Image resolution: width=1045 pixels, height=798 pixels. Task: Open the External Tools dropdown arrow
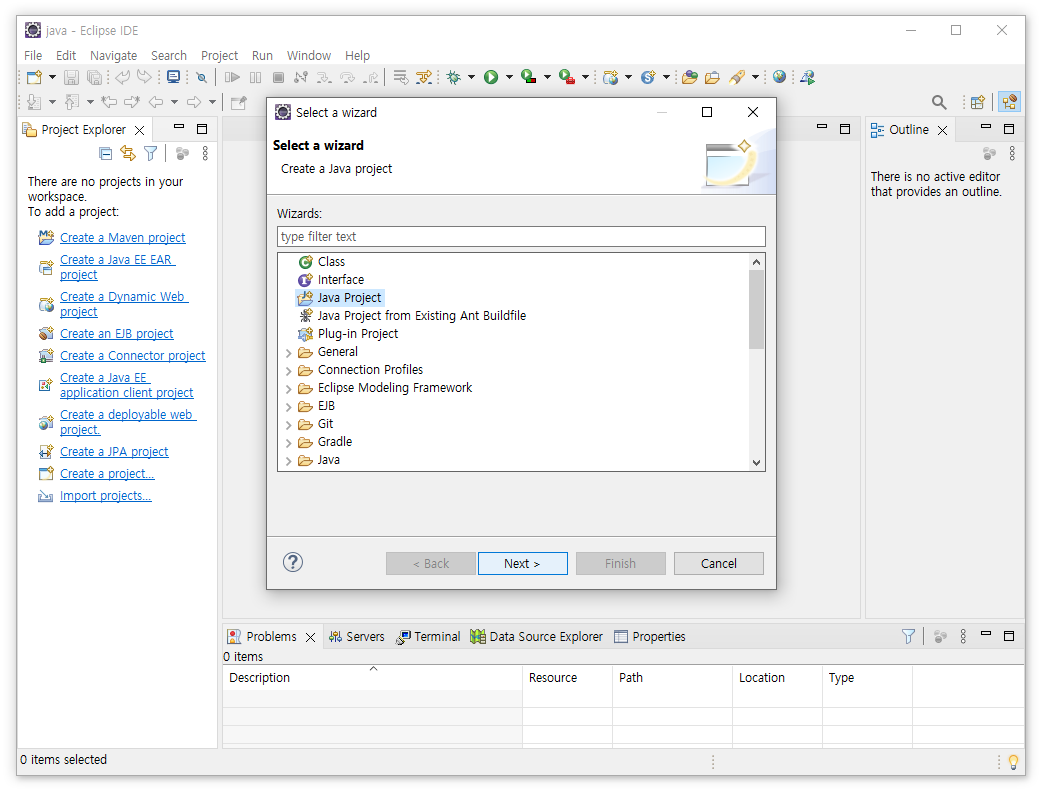(585, 77)
